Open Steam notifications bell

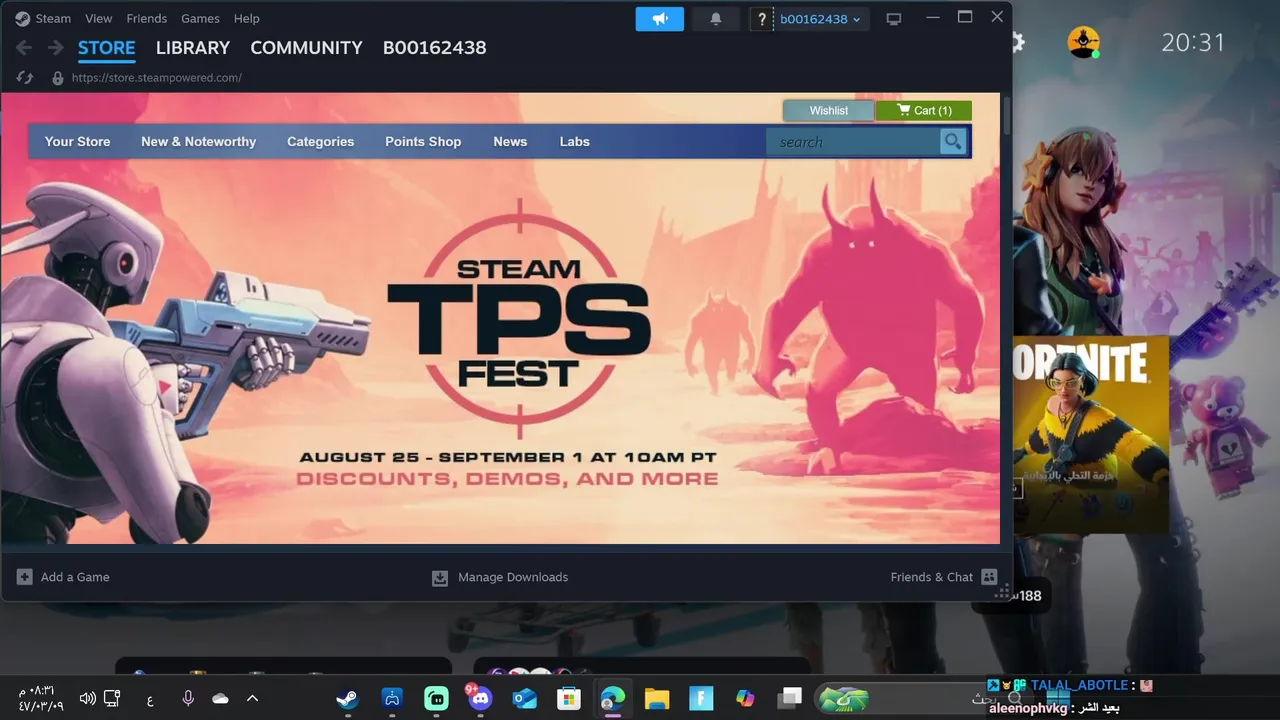click(716, 19)
